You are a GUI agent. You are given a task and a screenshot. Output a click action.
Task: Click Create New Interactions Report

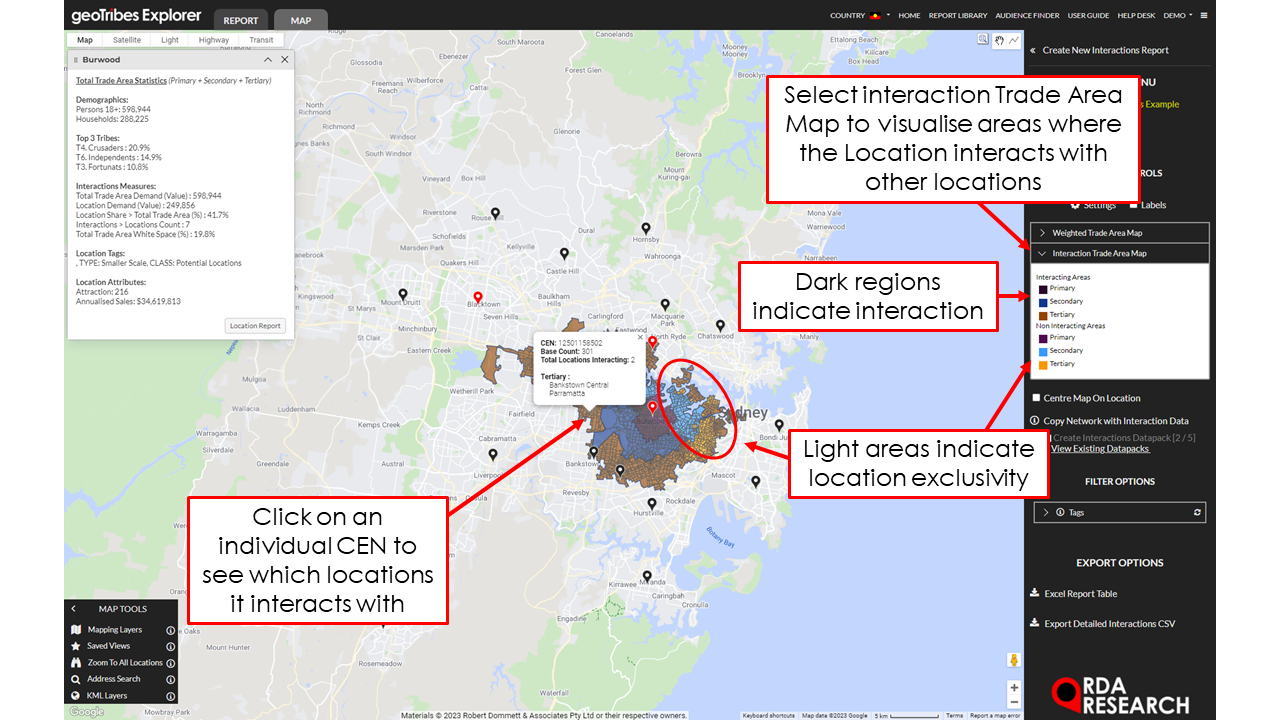click(x=1105, y=50)
